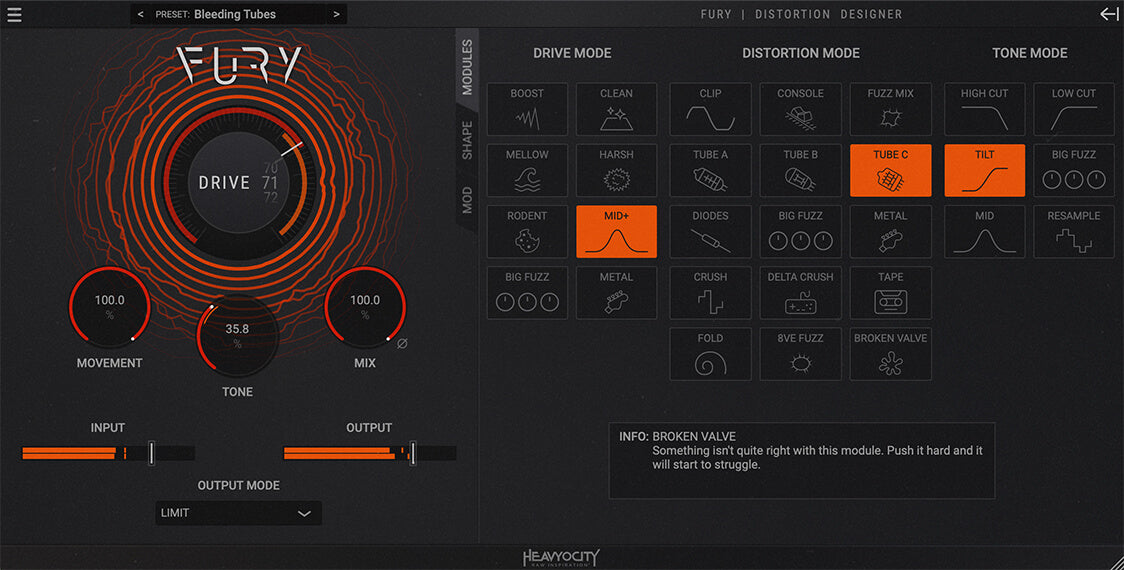
Task: Disable the active Tube C module
Action: click(890, 171)
